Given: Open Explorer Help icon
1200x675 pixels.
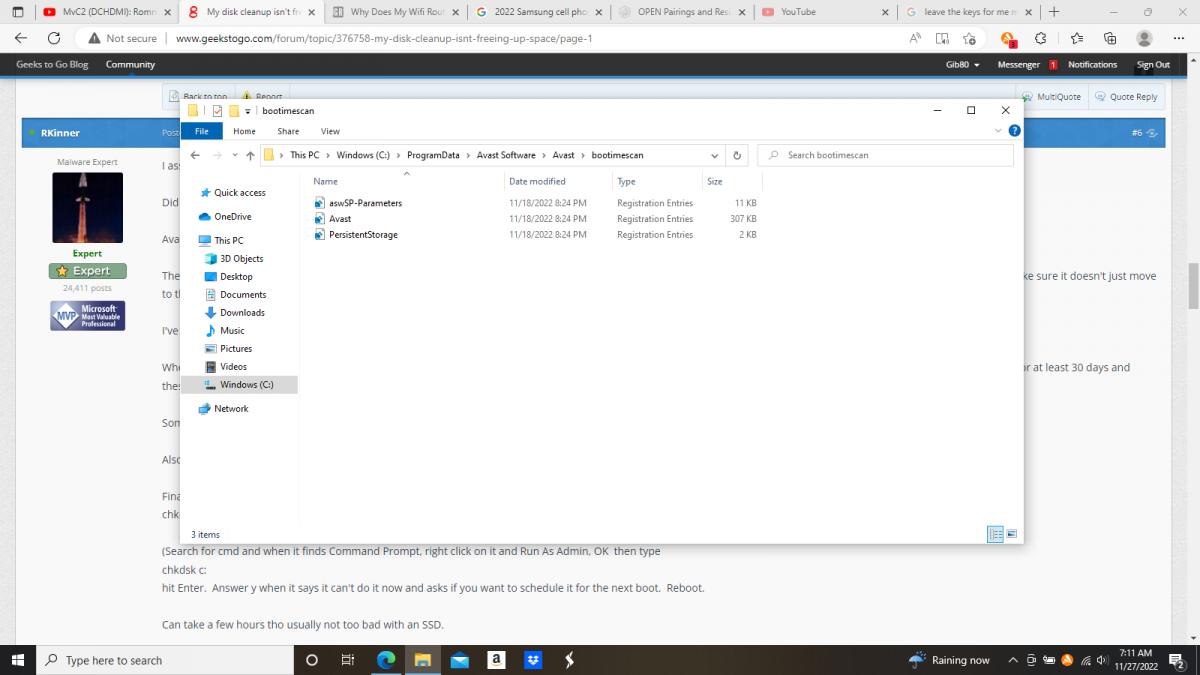Looking at the screenshot, I should 1014,131.
